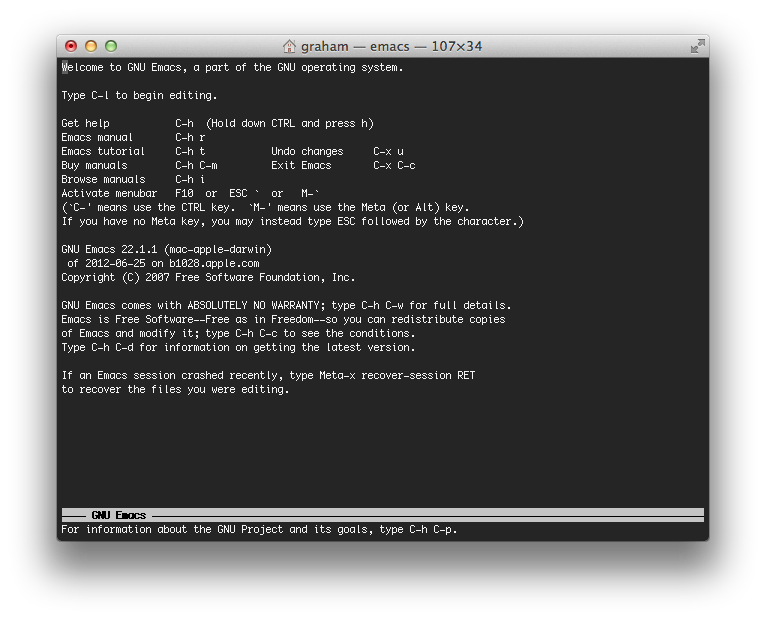Click the 'C-x C-c' key binding text
766x620 pixels.
coord(394,165)
